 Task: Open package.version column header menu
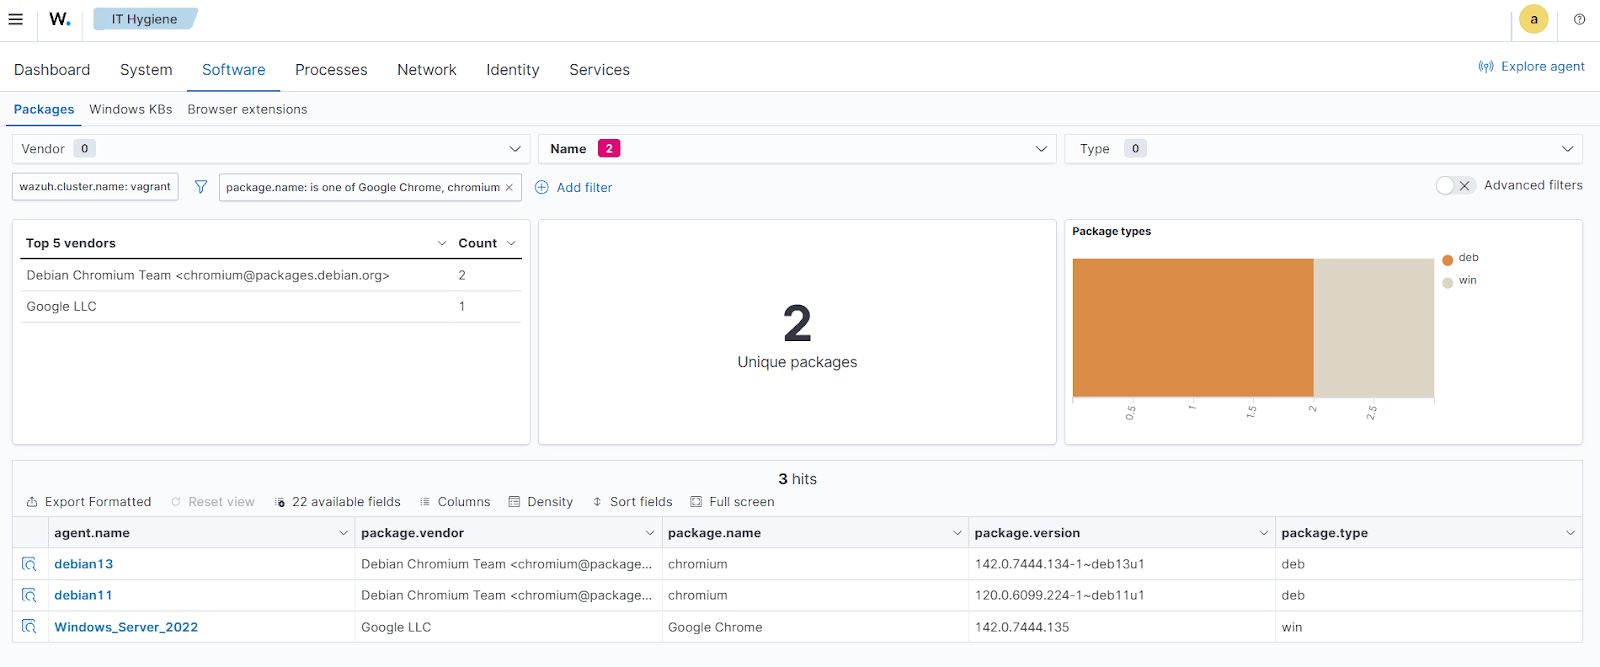click(x=1264, y=533)
